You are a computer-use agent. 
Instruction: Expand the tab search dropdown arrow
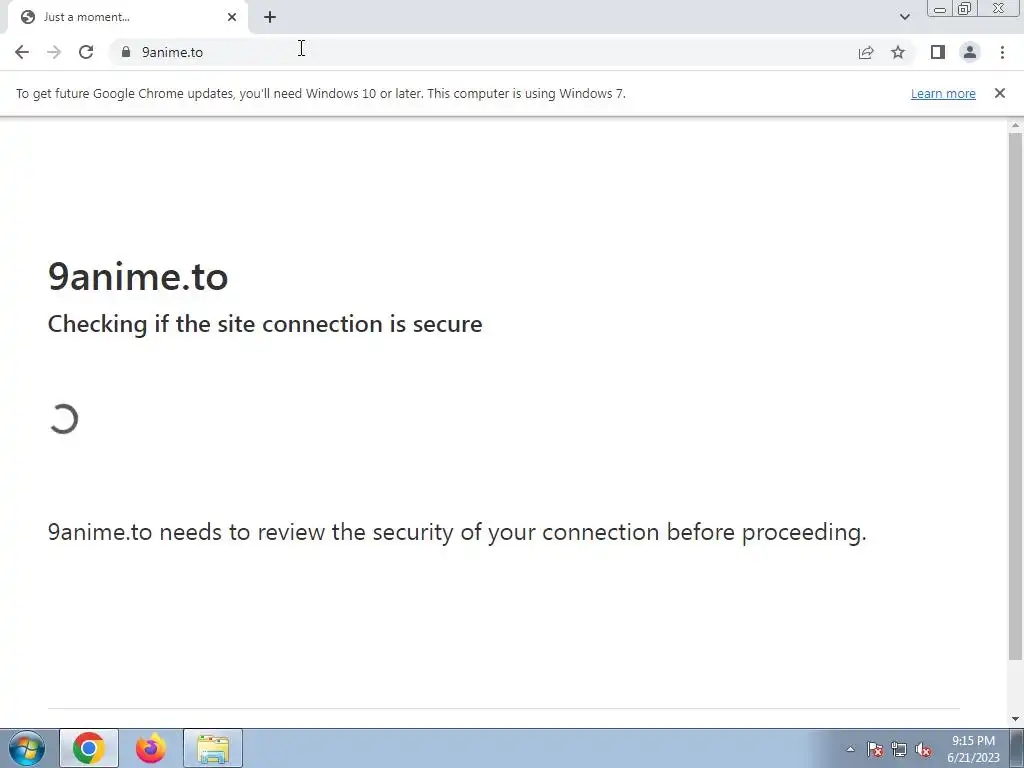[904, 17]
